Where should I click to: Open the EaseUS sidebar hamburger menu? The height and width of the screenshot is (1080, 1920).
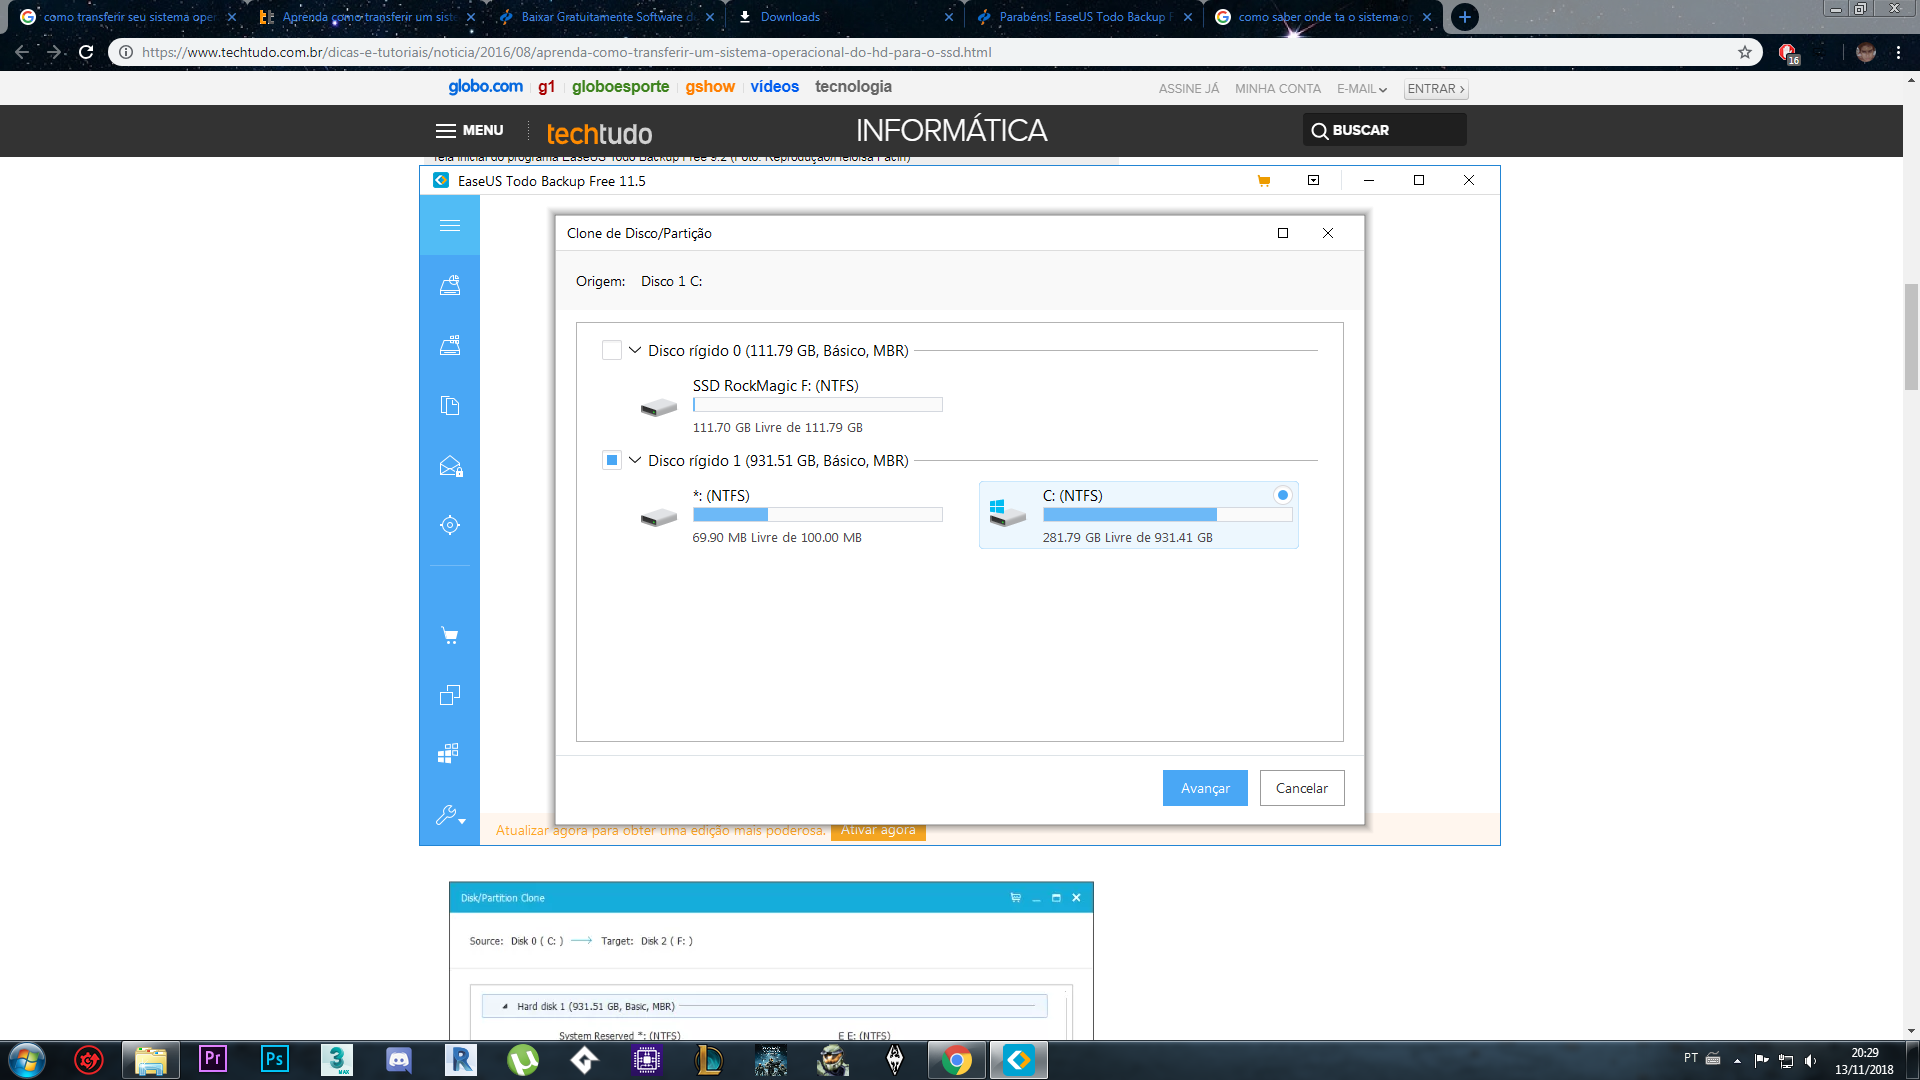click(450, 225)
